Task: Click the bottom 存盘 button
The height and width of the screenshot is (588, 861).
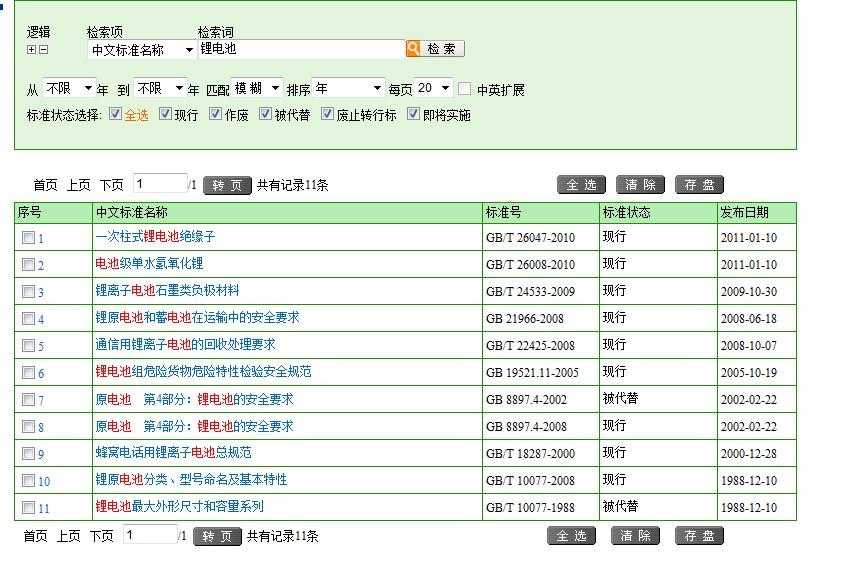Action: (700, 536)
